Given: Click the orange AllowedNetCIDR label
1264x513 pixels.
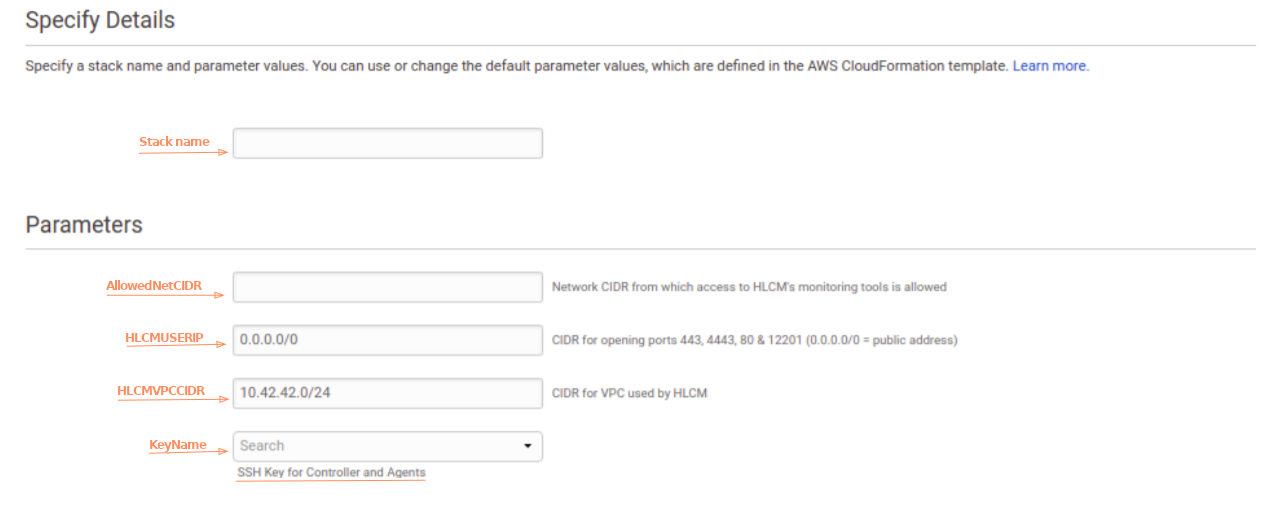Looking at the screenshot, I should pyautogui.click(x=154, y=286).
